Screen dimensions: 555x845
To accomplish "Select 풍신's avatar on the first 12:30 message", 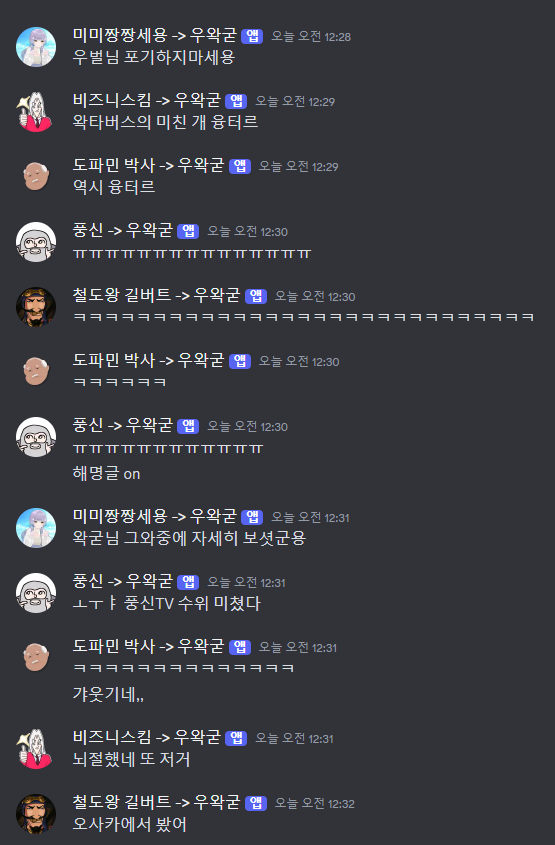I will click(36, 242).
